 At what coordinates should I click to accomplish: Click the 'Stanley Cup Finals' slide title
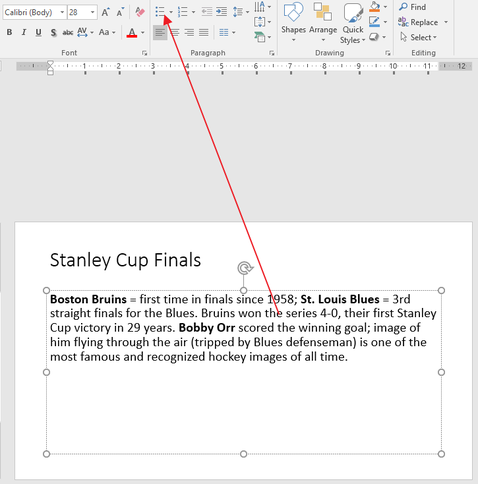click(x=125, y=260)
